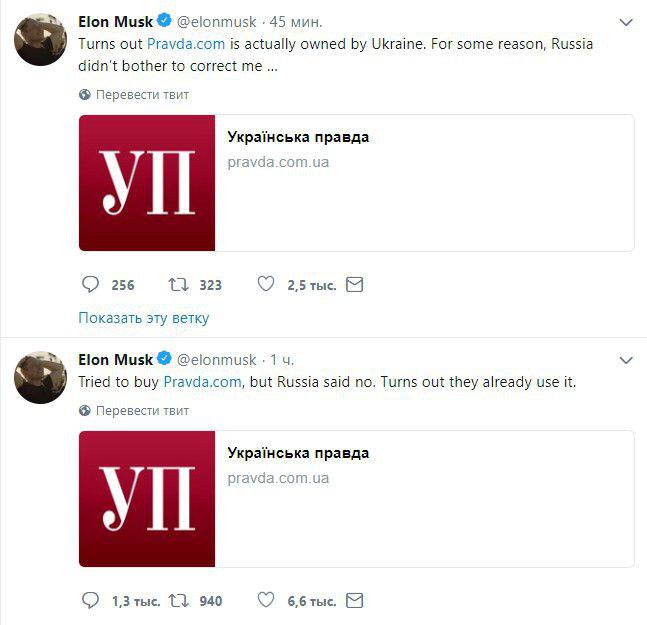647x625 pixels.
Task: Like the second tweet with 6,6 тыс. likes
Action: point(266,601)
